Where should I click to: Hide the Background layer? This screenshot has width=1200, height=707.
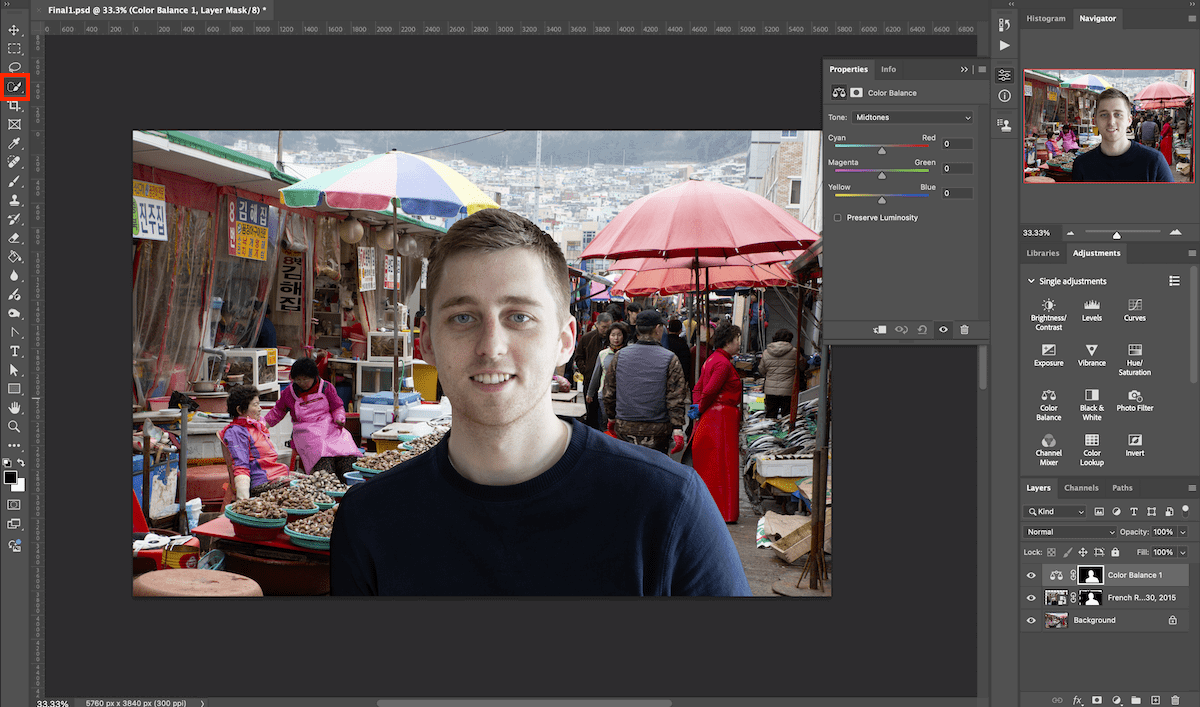click(1031, 620)
